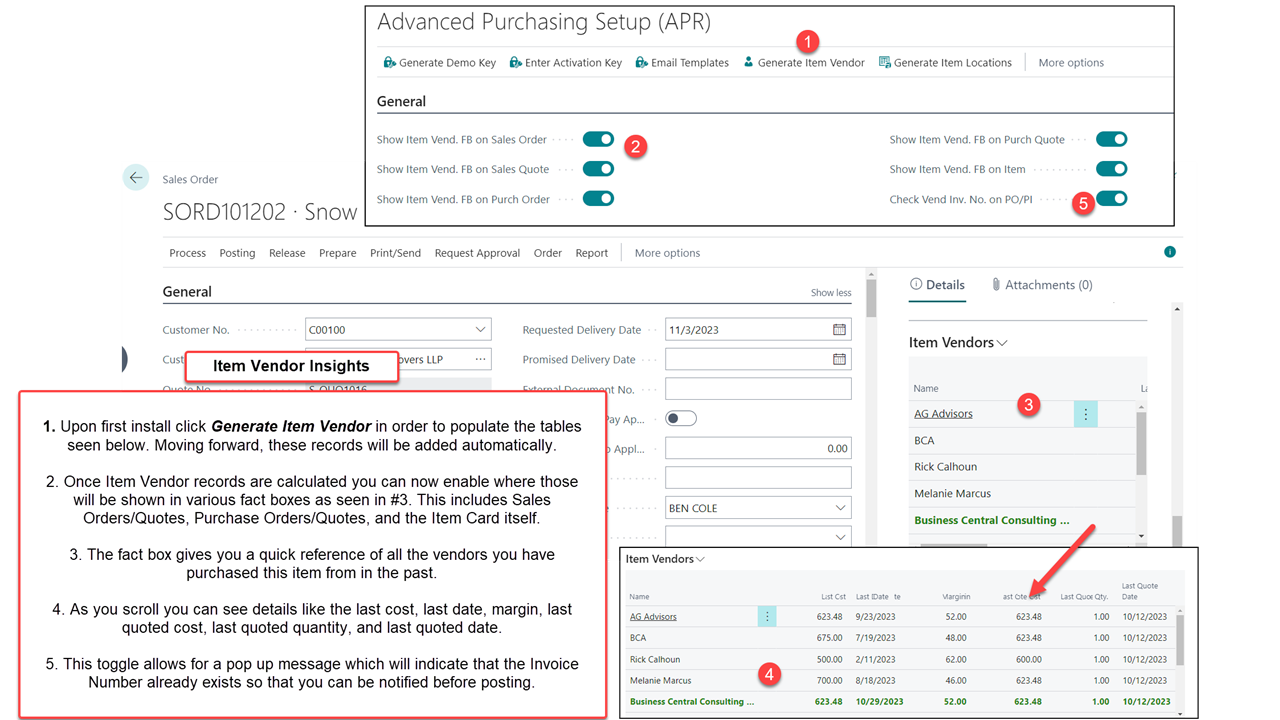
Task: Click the sales order form scrollbar
Action: click(871, 300)
